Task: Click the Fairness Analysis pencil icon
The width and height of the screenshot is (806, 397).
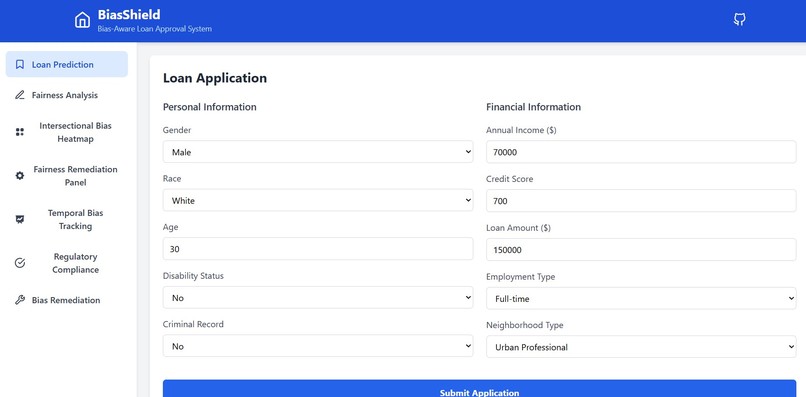Action: pyautogui.click(x=20, y=95)
